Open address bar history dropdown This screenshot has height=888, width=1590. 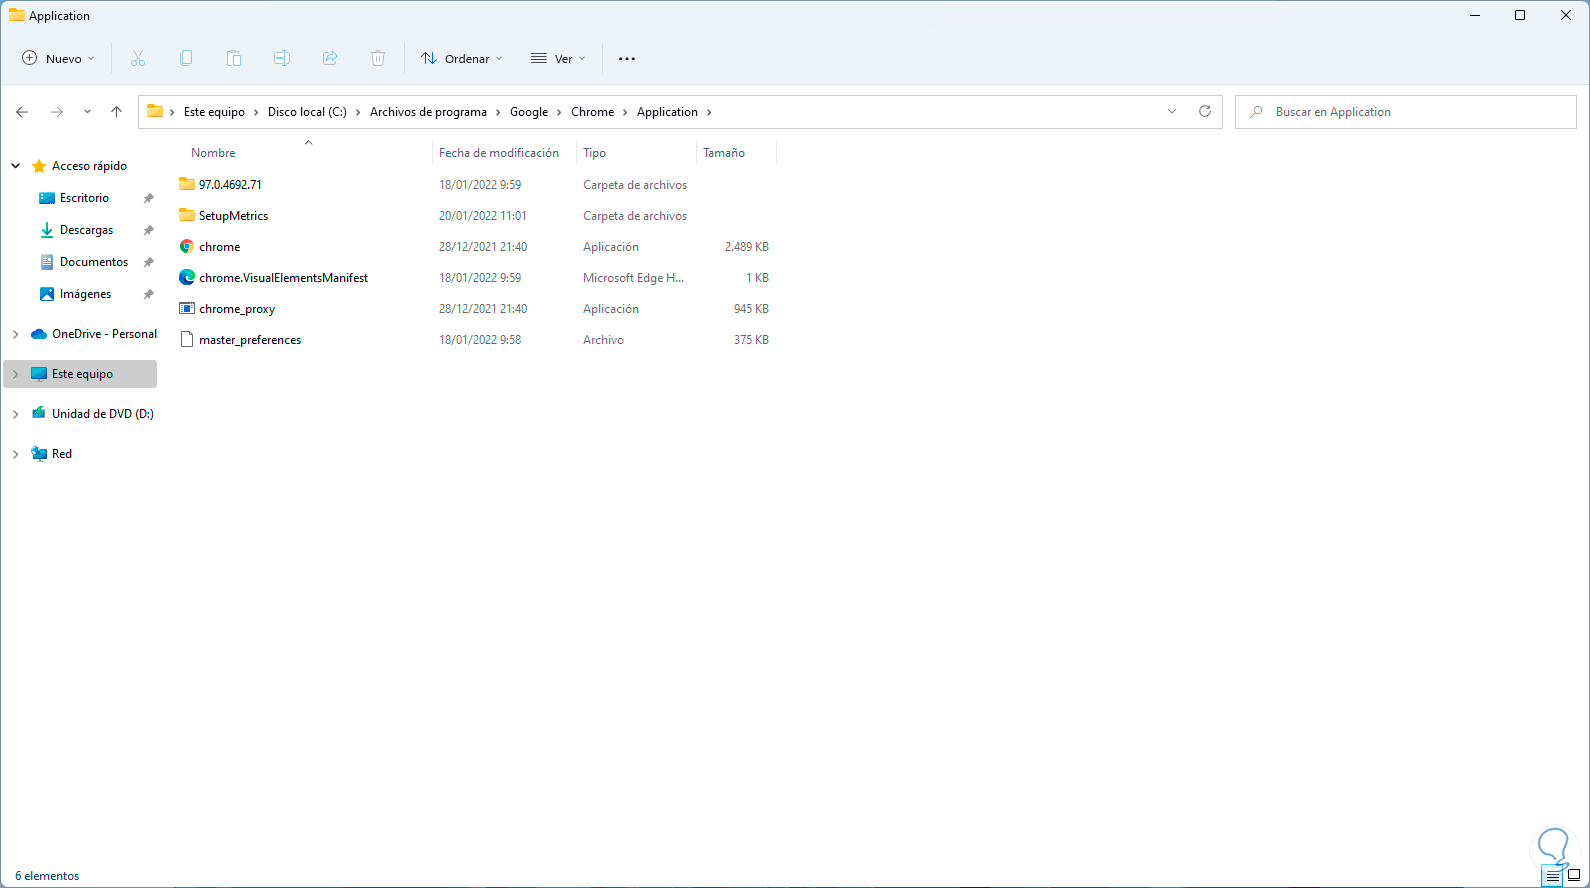[x=1172, y=112]
